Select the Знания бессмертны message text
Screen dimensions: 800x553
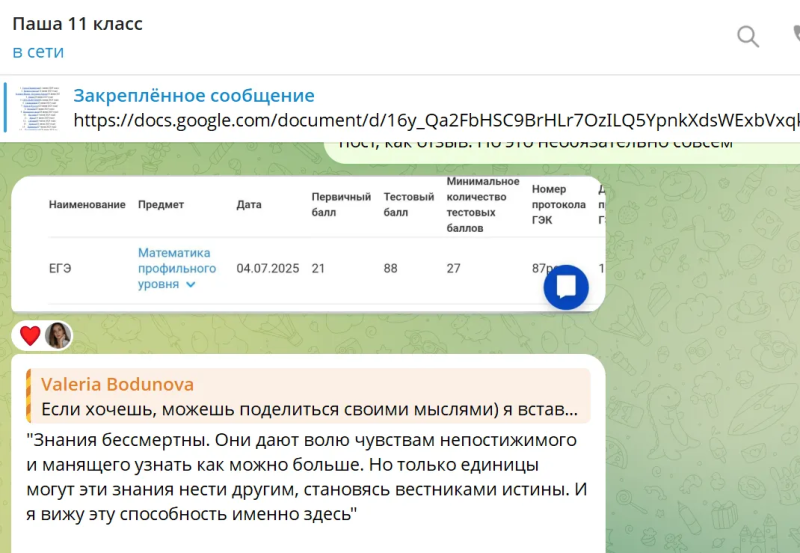306,476
